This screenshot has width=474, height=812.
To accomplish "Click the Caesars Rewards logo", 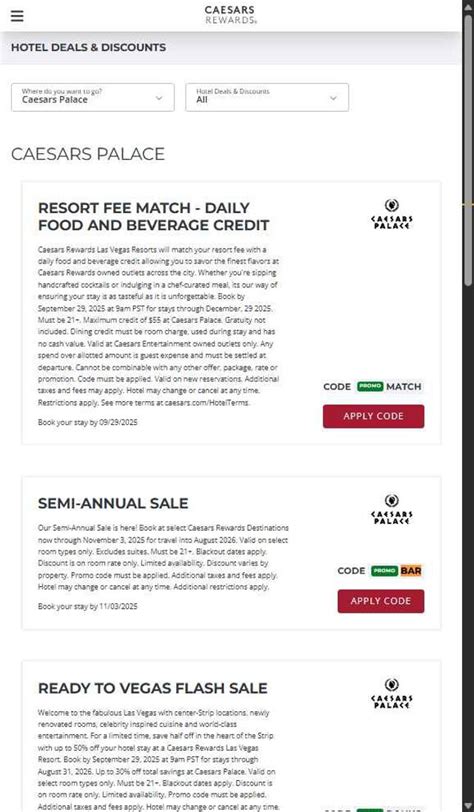I will point(230,15).
